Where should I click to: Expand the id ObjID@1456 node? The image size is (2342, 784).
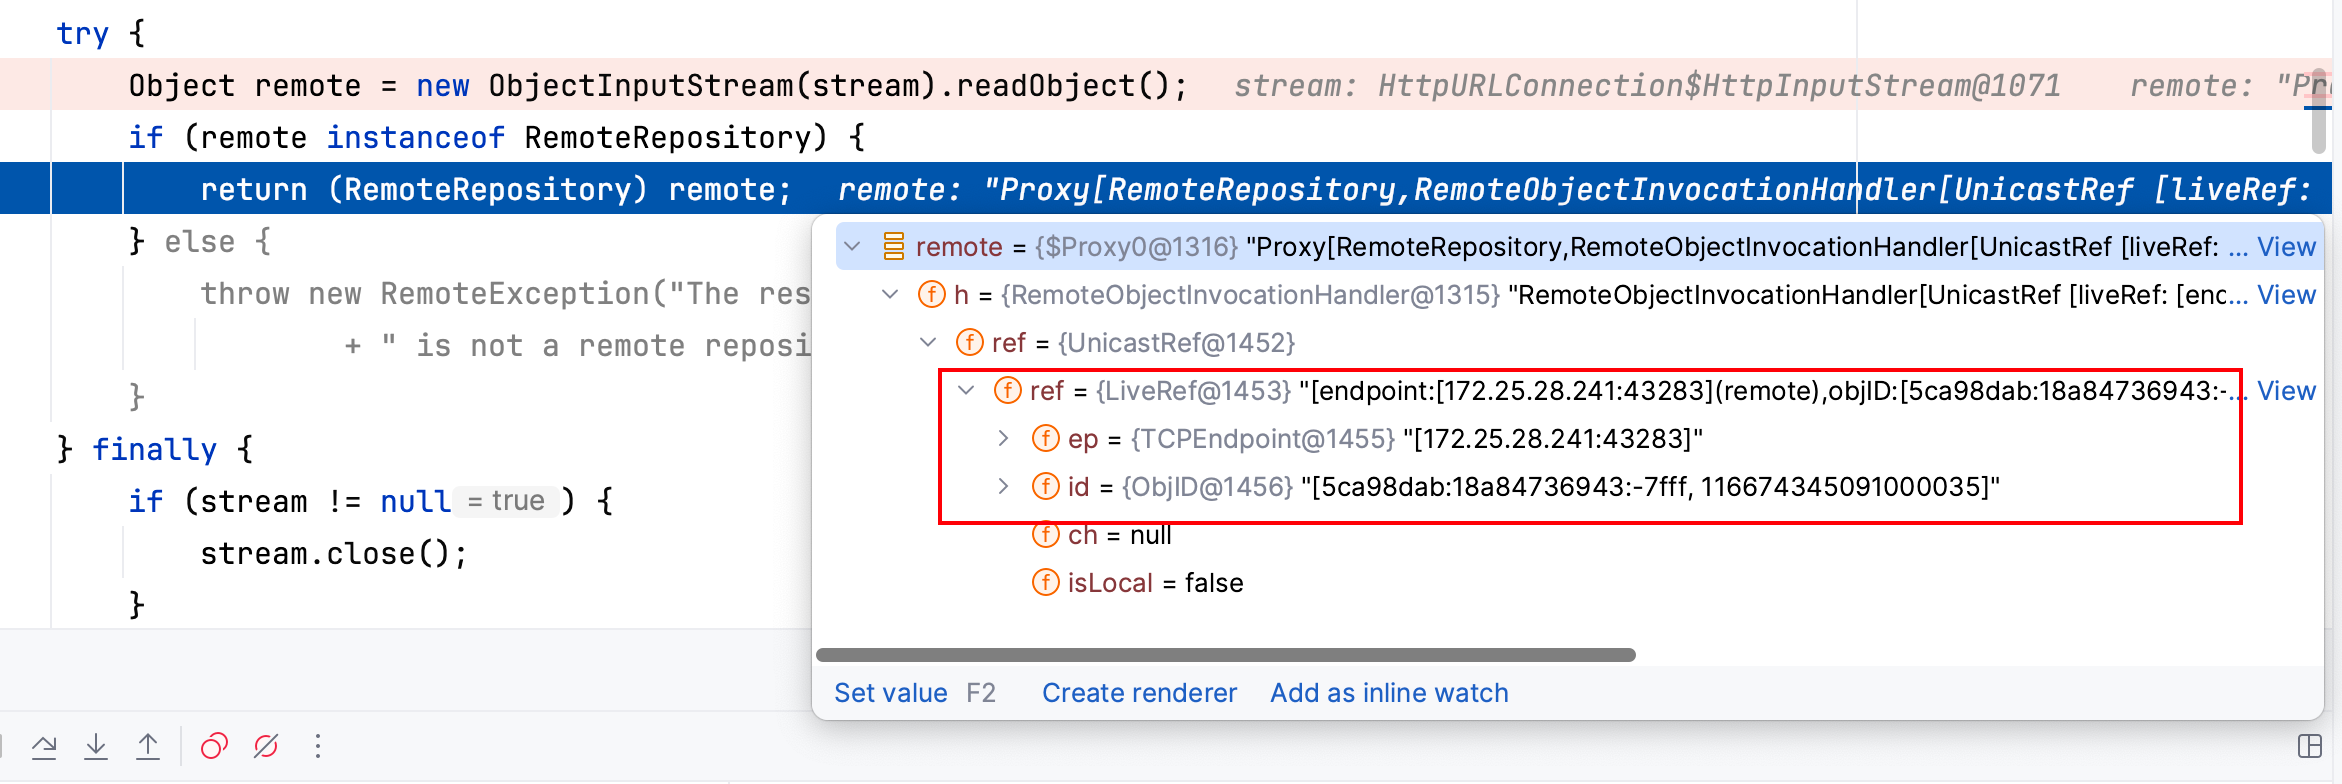pos(1004,487)
